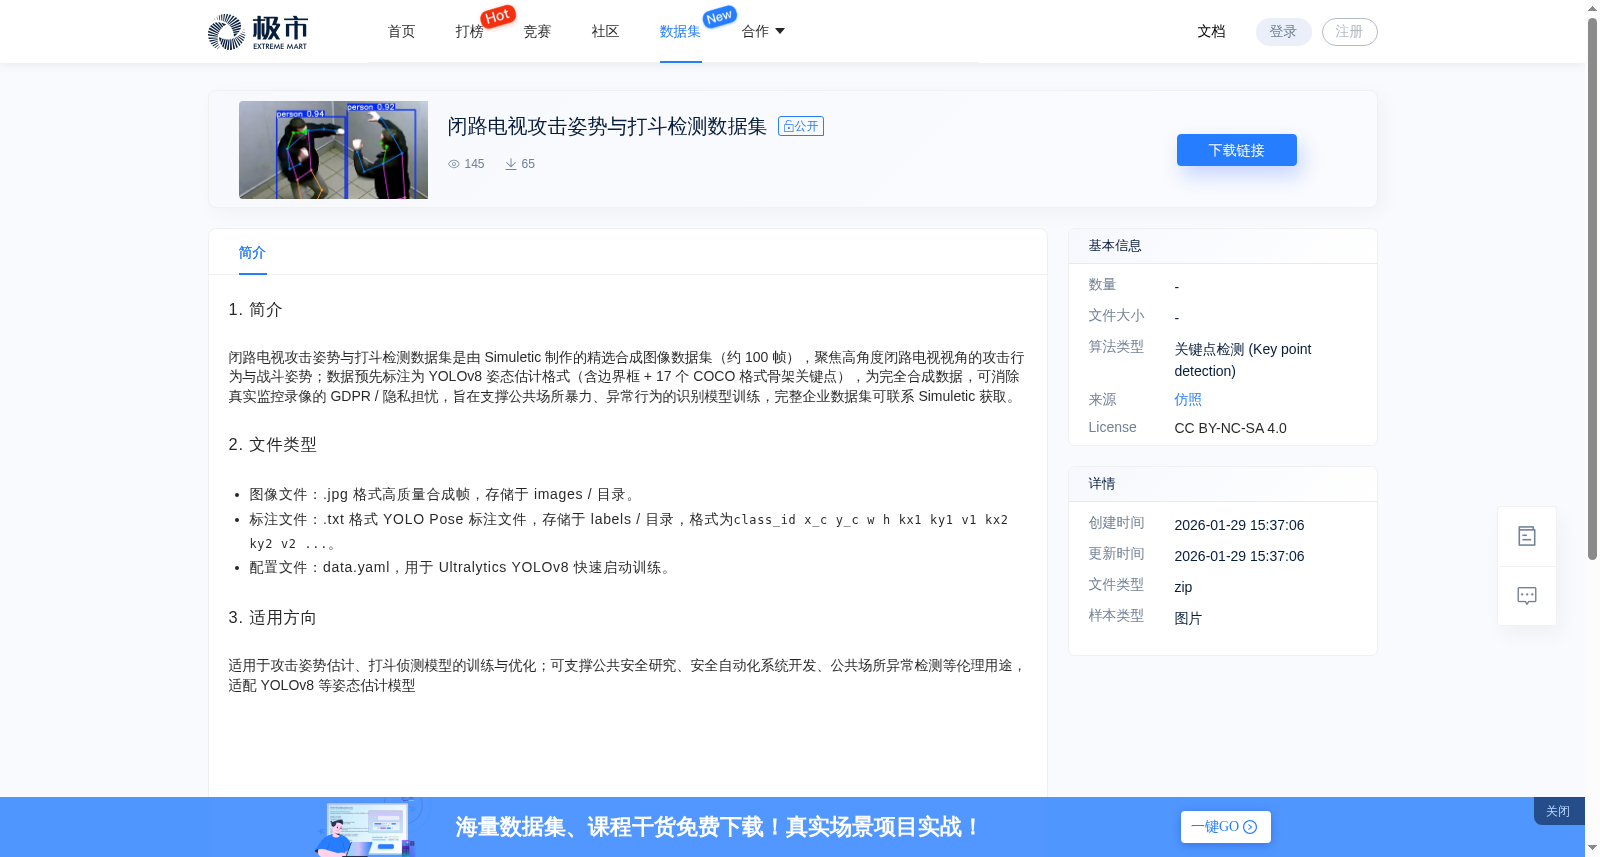
Task: Click the scrollbar up arrow
Action: (1592, 8)
